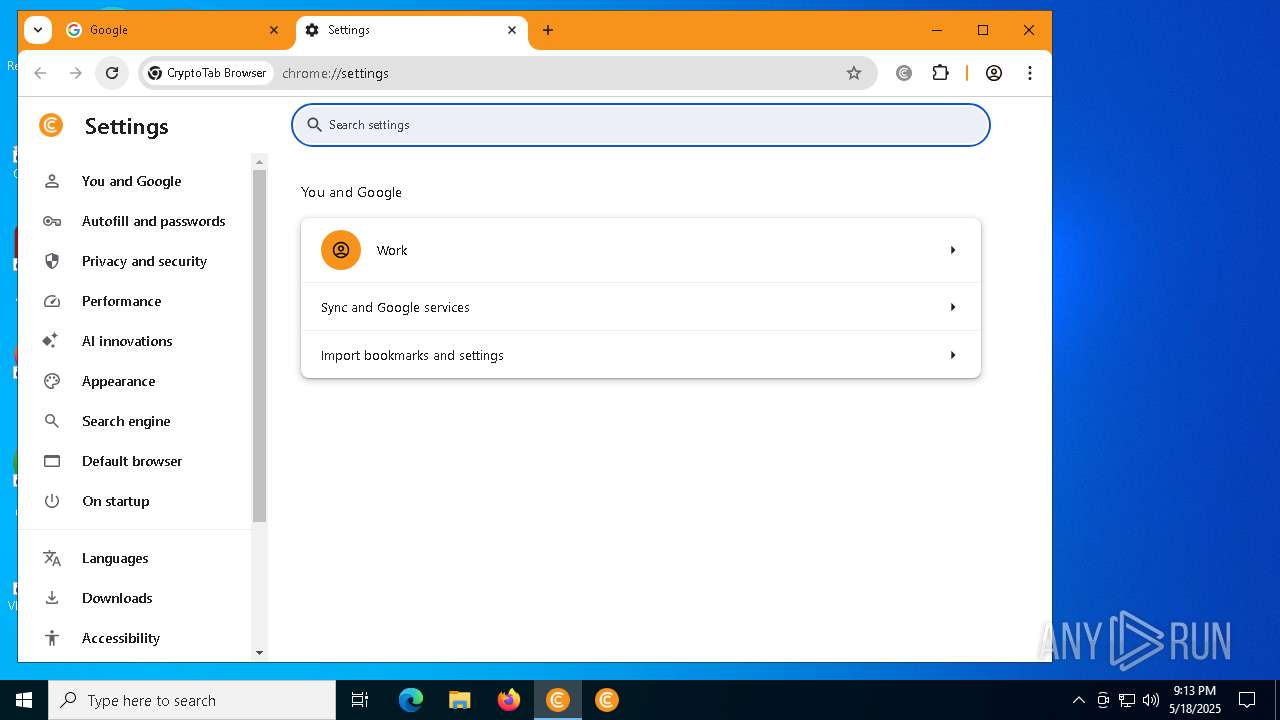Viewport: 1280px width, 720px height.
Task: Launch Firefox from taskbar
Action: pyautogui.click(x=509, y=700)
